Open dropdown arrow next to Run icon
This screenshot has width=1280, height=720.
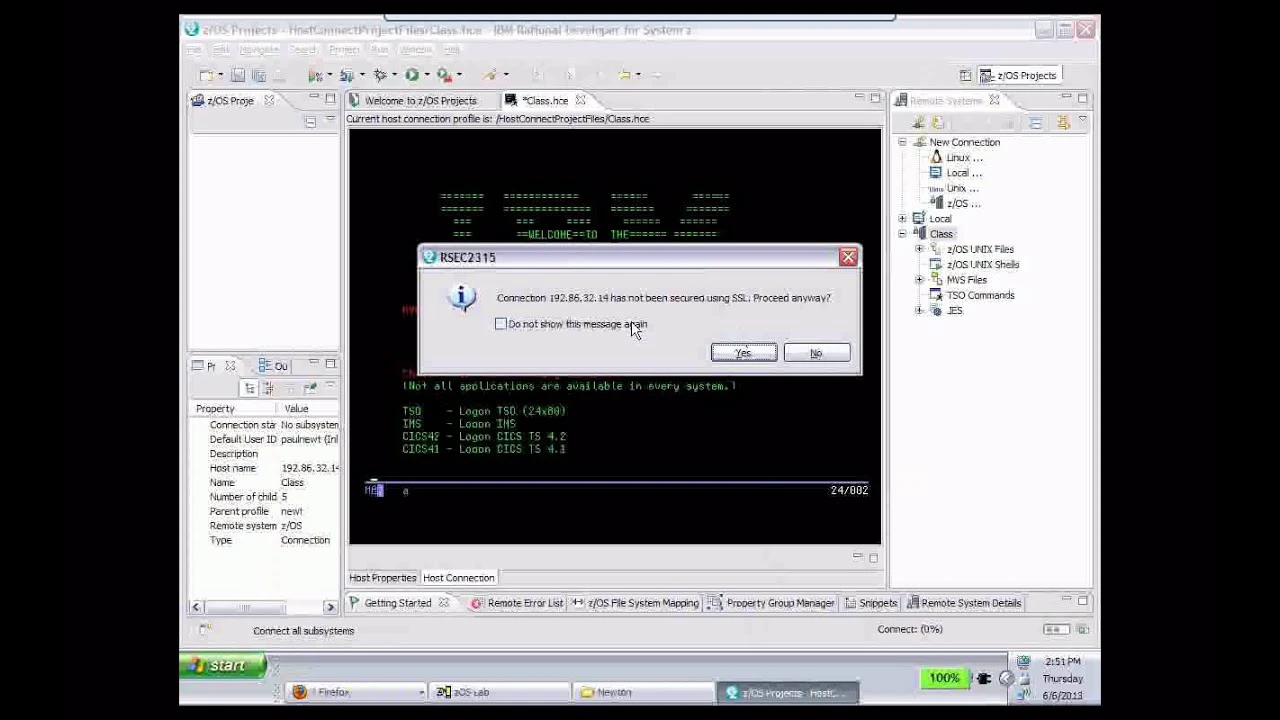pos(426,75)
